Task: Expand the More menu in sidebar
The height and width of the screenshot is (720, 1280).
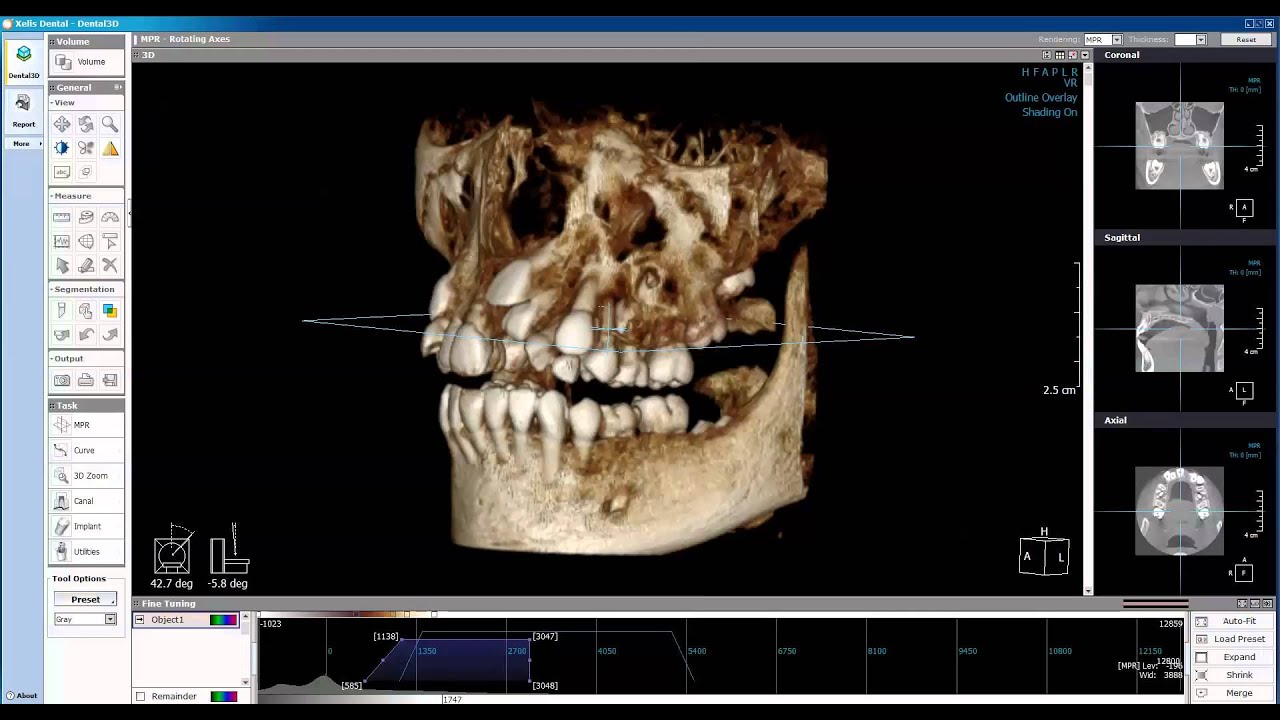Action: 24,144
